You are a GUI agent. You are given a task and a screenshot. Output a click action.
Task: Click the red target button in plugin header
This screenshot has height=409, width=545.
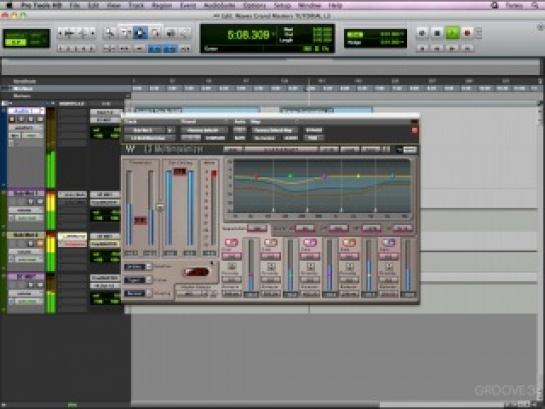coord(414,130)
